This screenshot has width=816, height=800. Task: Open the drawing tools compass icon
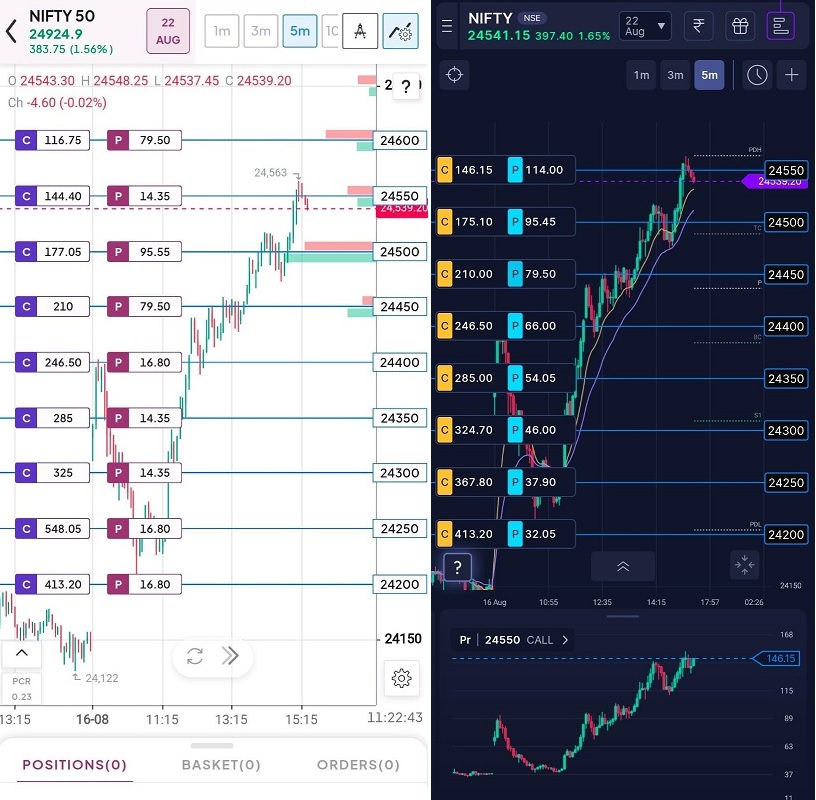(x=359, y=31)
